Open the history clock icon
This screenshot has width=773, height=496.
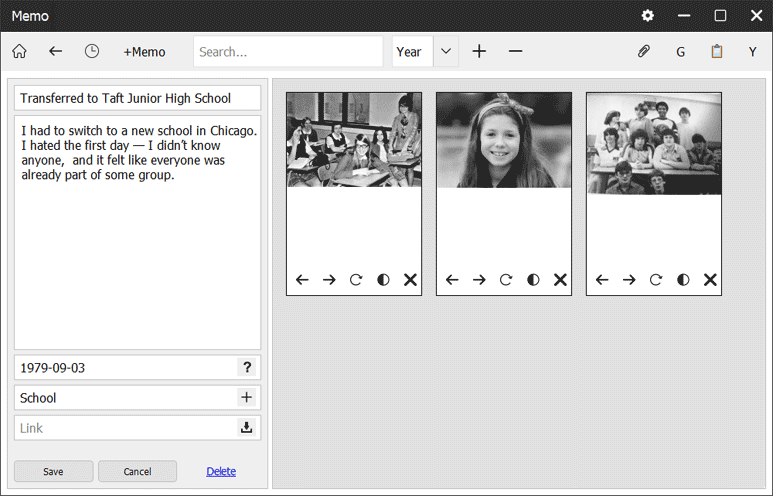[x=92, y=51]
